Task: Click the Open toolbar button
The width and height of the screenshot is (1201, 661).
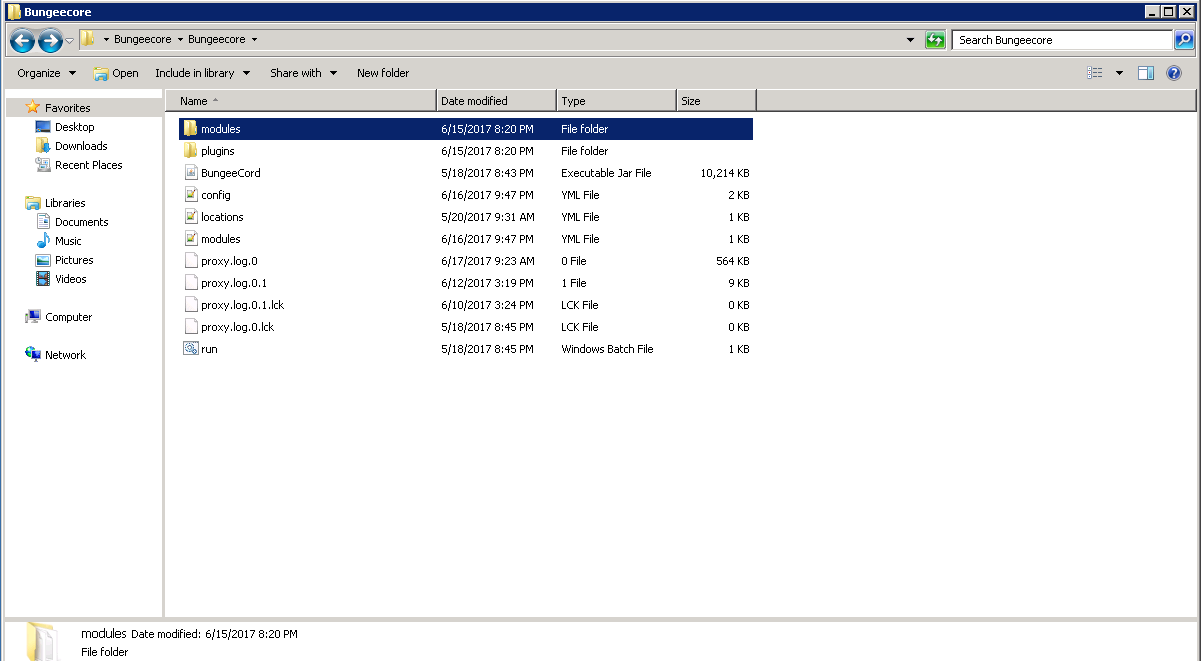Action: tap(116, 73)
